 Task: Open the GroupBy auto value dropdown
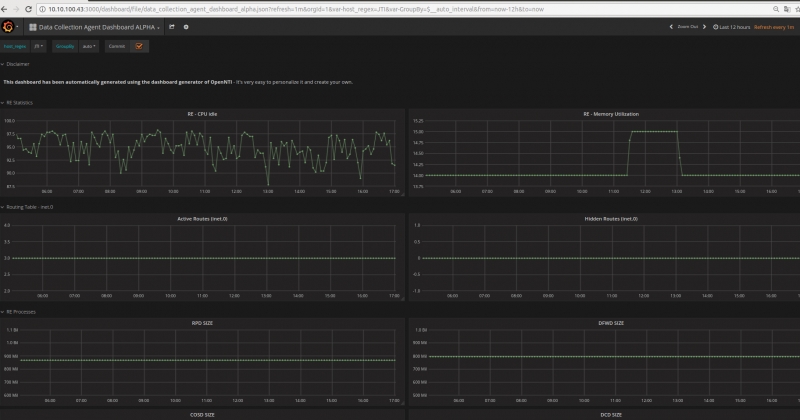[89, 46]
